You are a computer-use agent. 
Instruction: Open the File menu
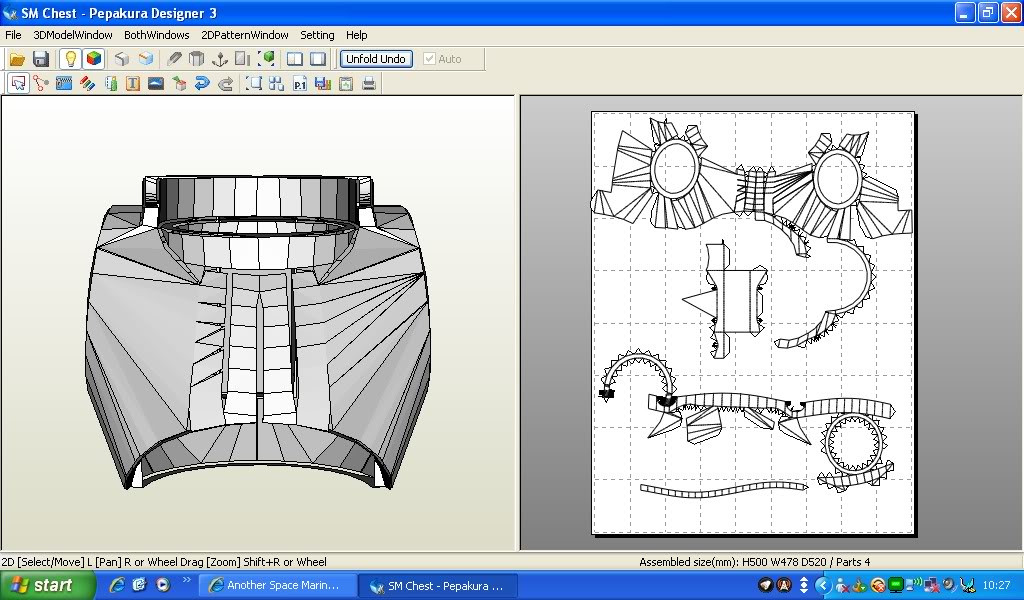[13, 35]
